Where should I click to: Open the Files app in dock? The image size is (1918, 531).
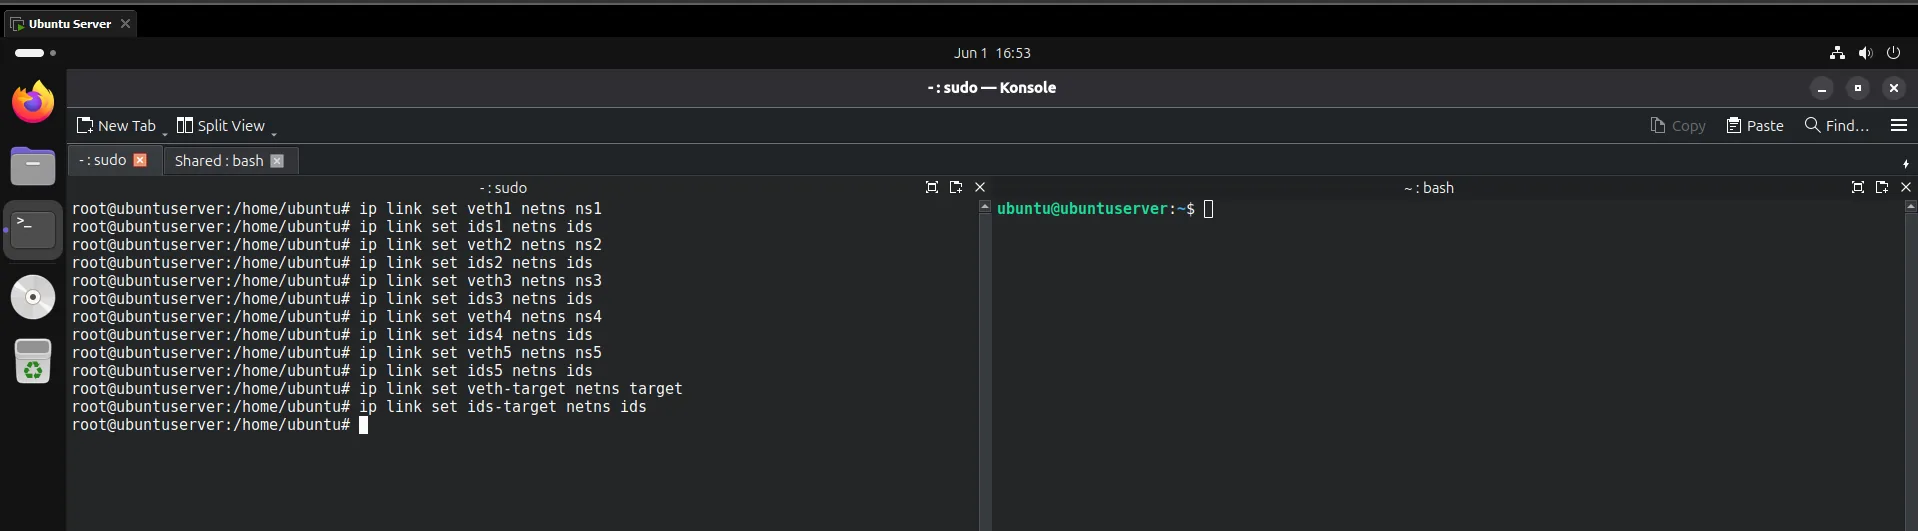tap(33, 165)
